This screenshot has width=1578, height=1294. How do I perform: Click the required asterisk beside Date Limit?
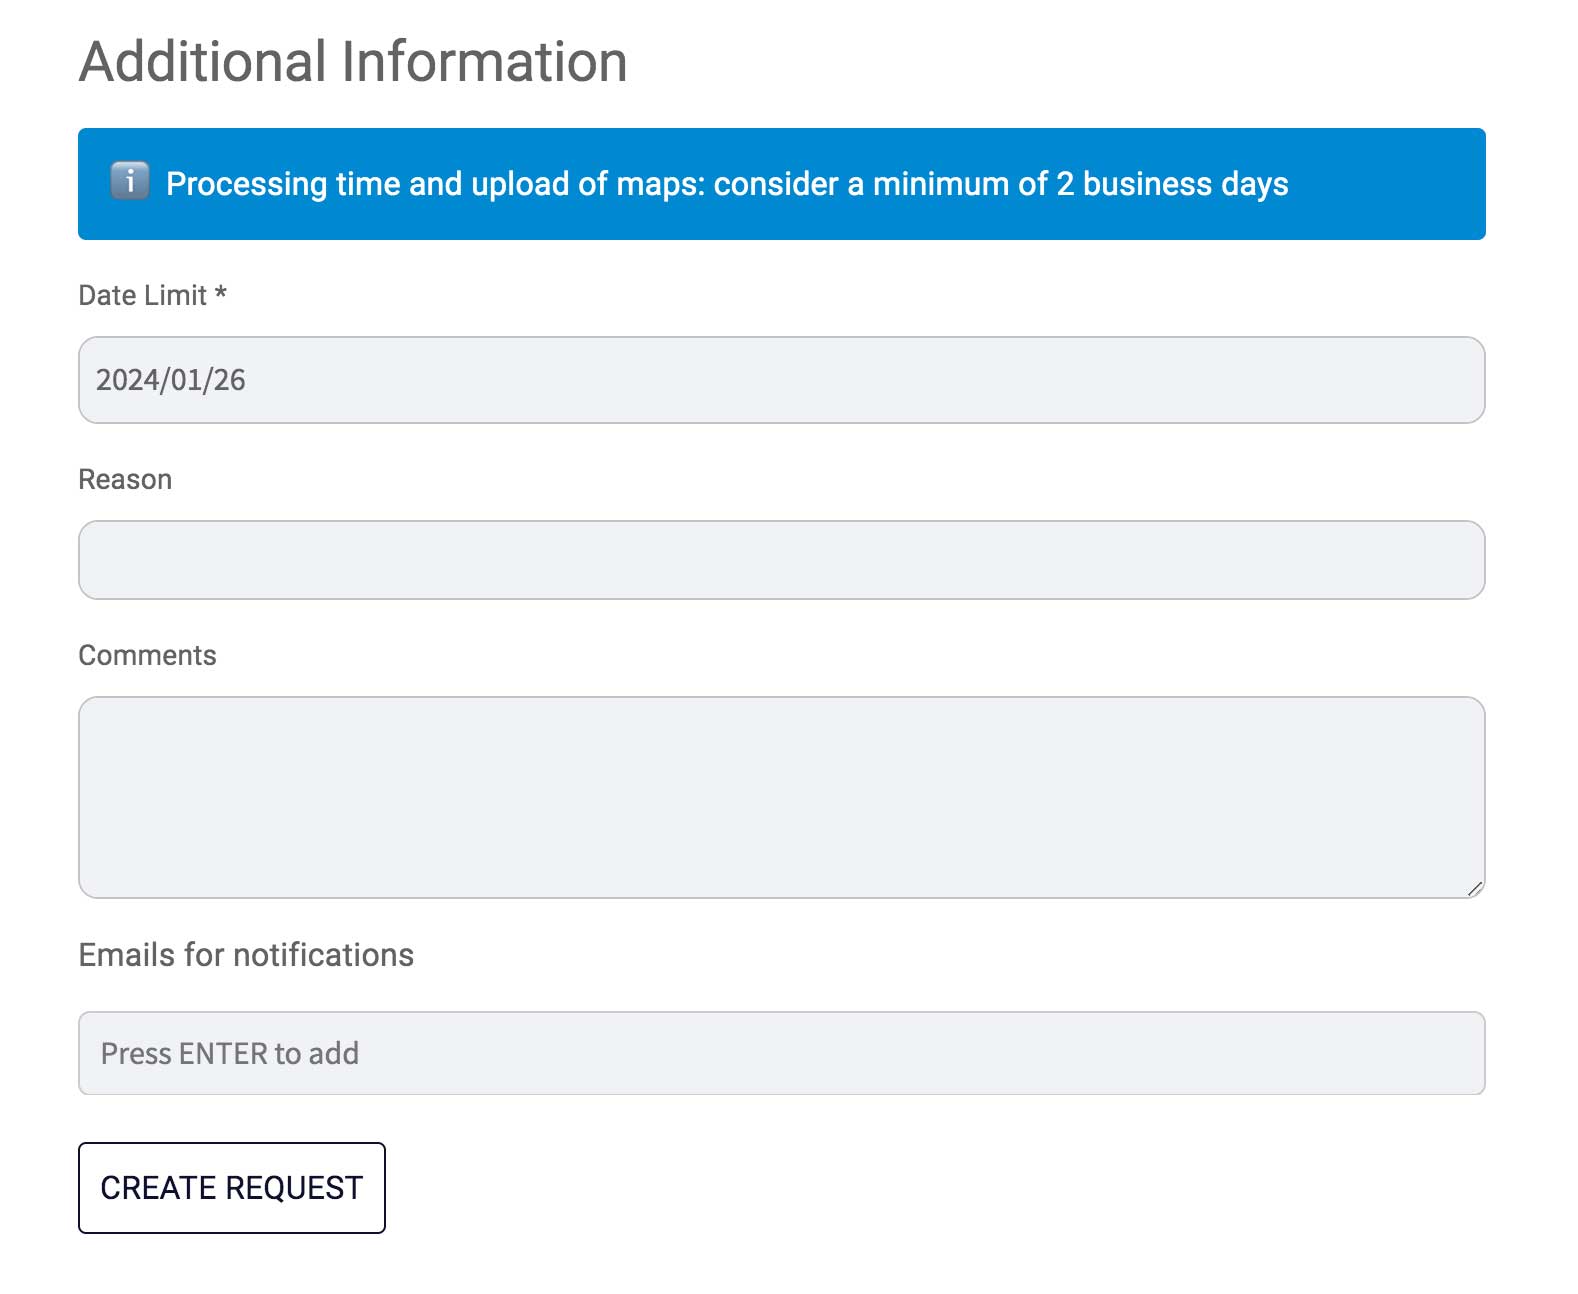point(220,293)
